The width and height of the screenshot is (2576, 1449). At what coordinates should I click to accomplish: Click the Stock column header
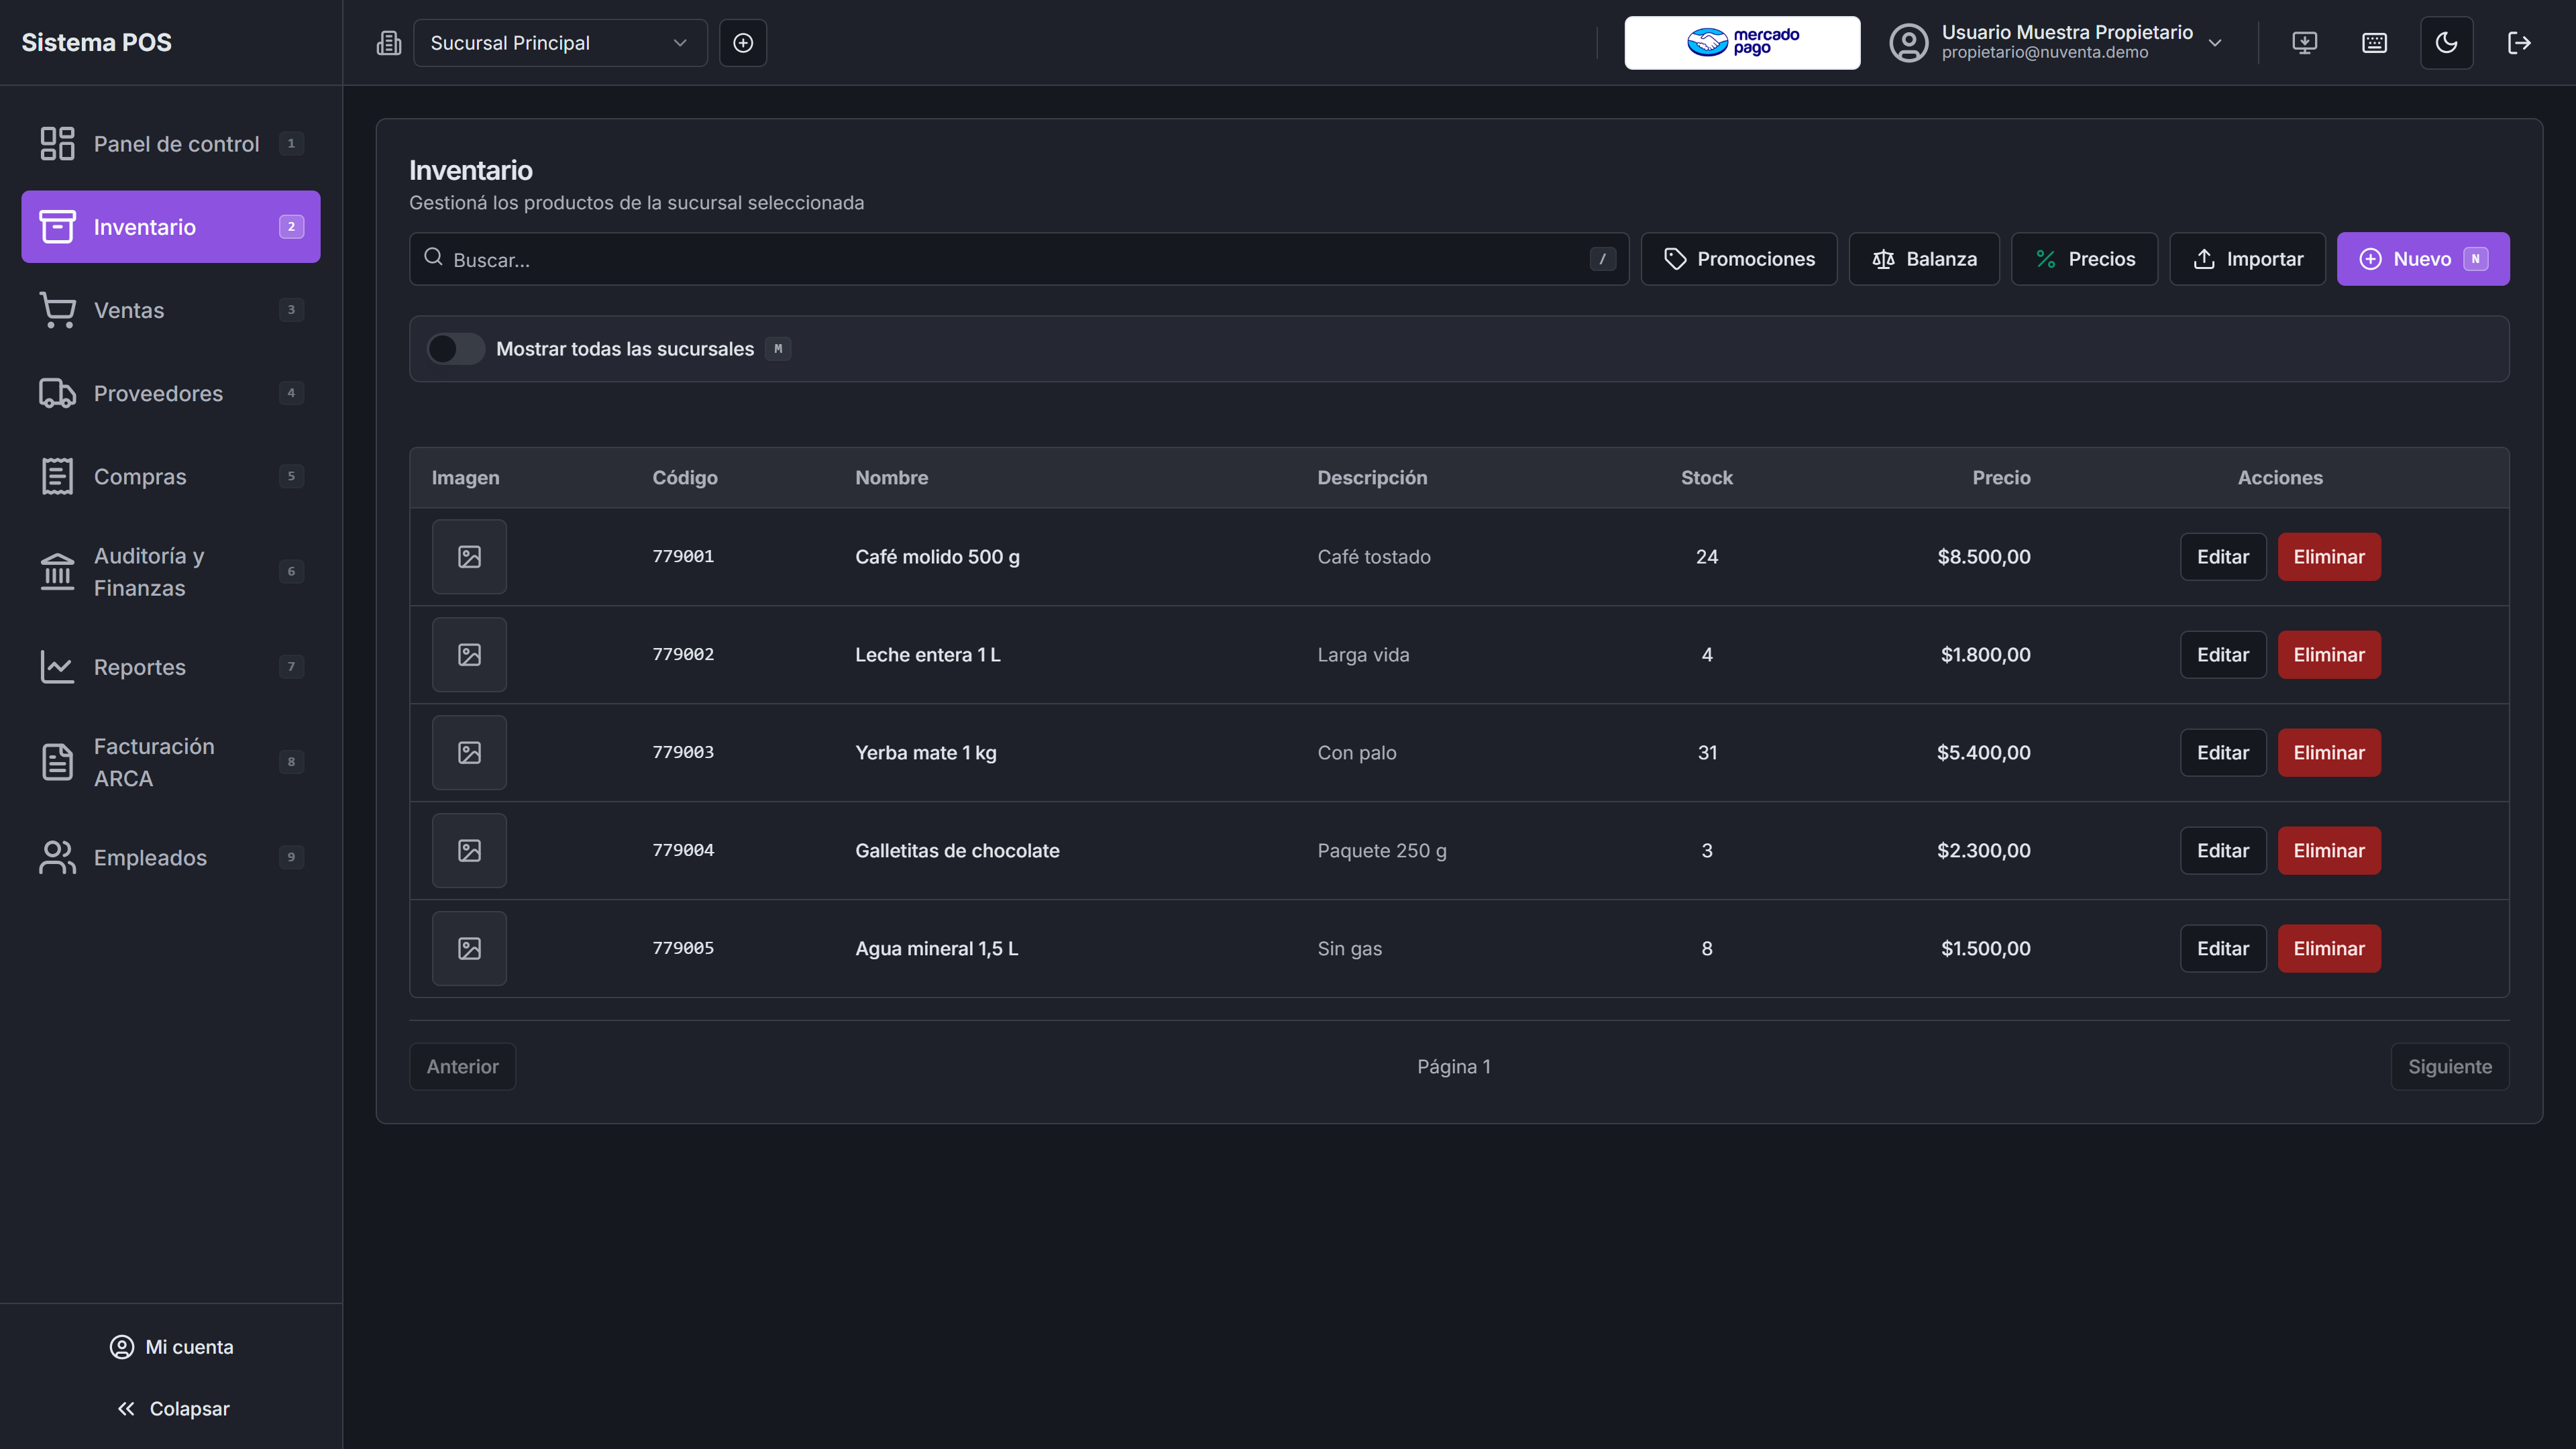[x=1706, y=478]
